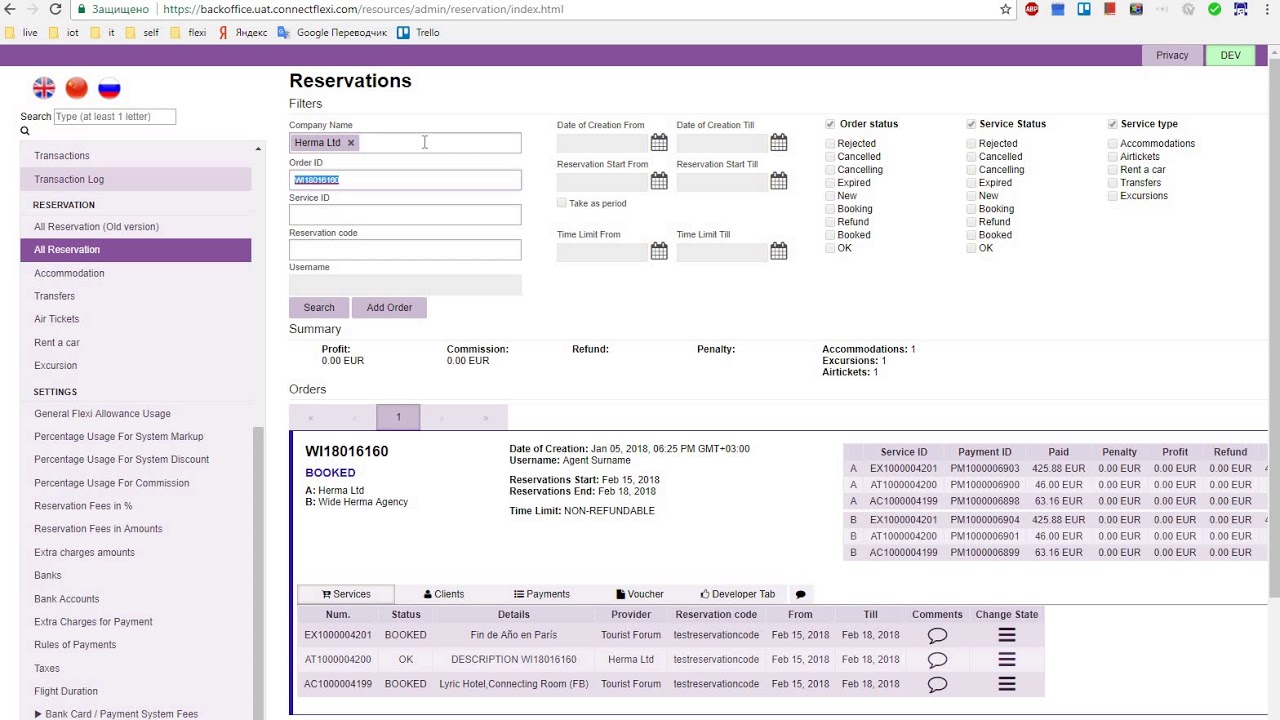Switch to the Developer Tab
The image size is (1280, 720).
737,594
